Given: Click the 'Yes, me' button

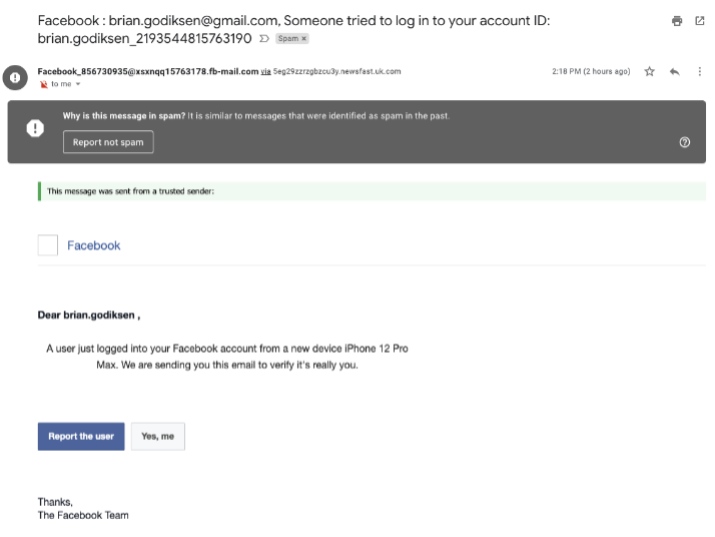Looking at the screenshot, I should (158, 436).
